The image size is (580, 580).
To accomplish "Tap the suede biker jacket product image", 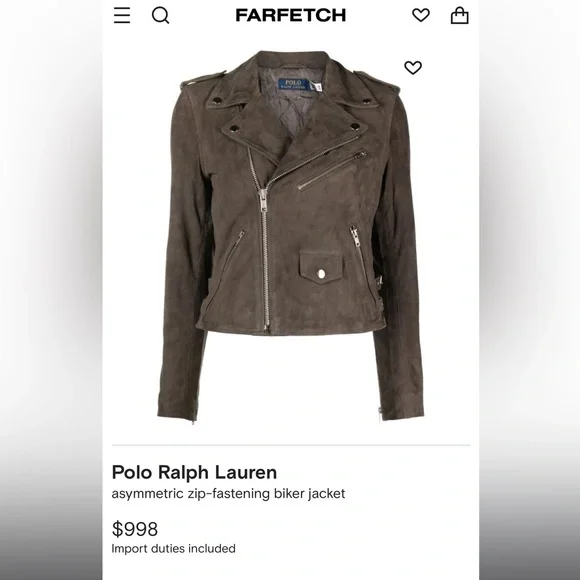I will tap(290, 237).
